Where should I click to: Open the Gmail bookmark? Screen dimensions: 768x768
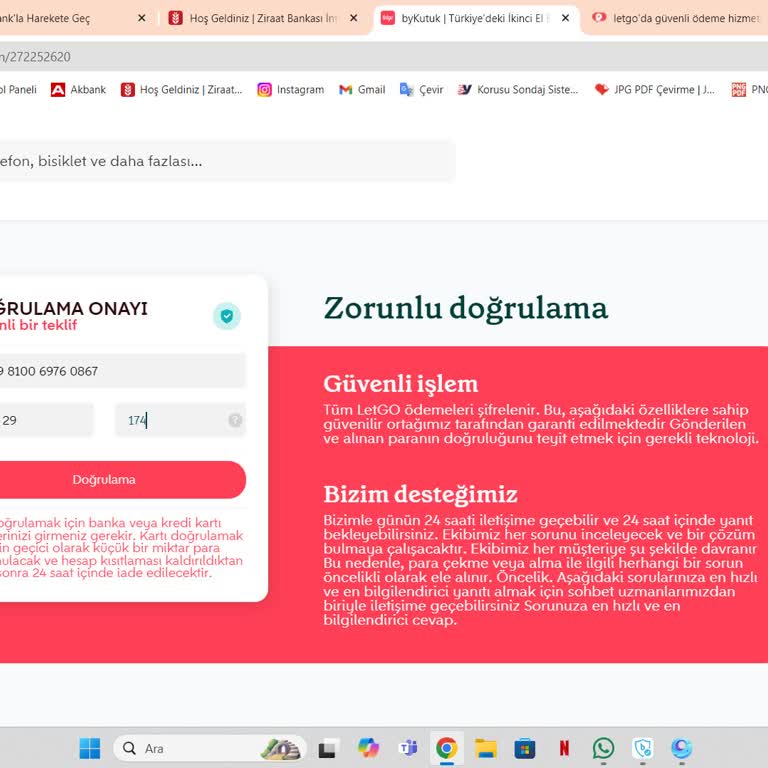coord(362,90)
